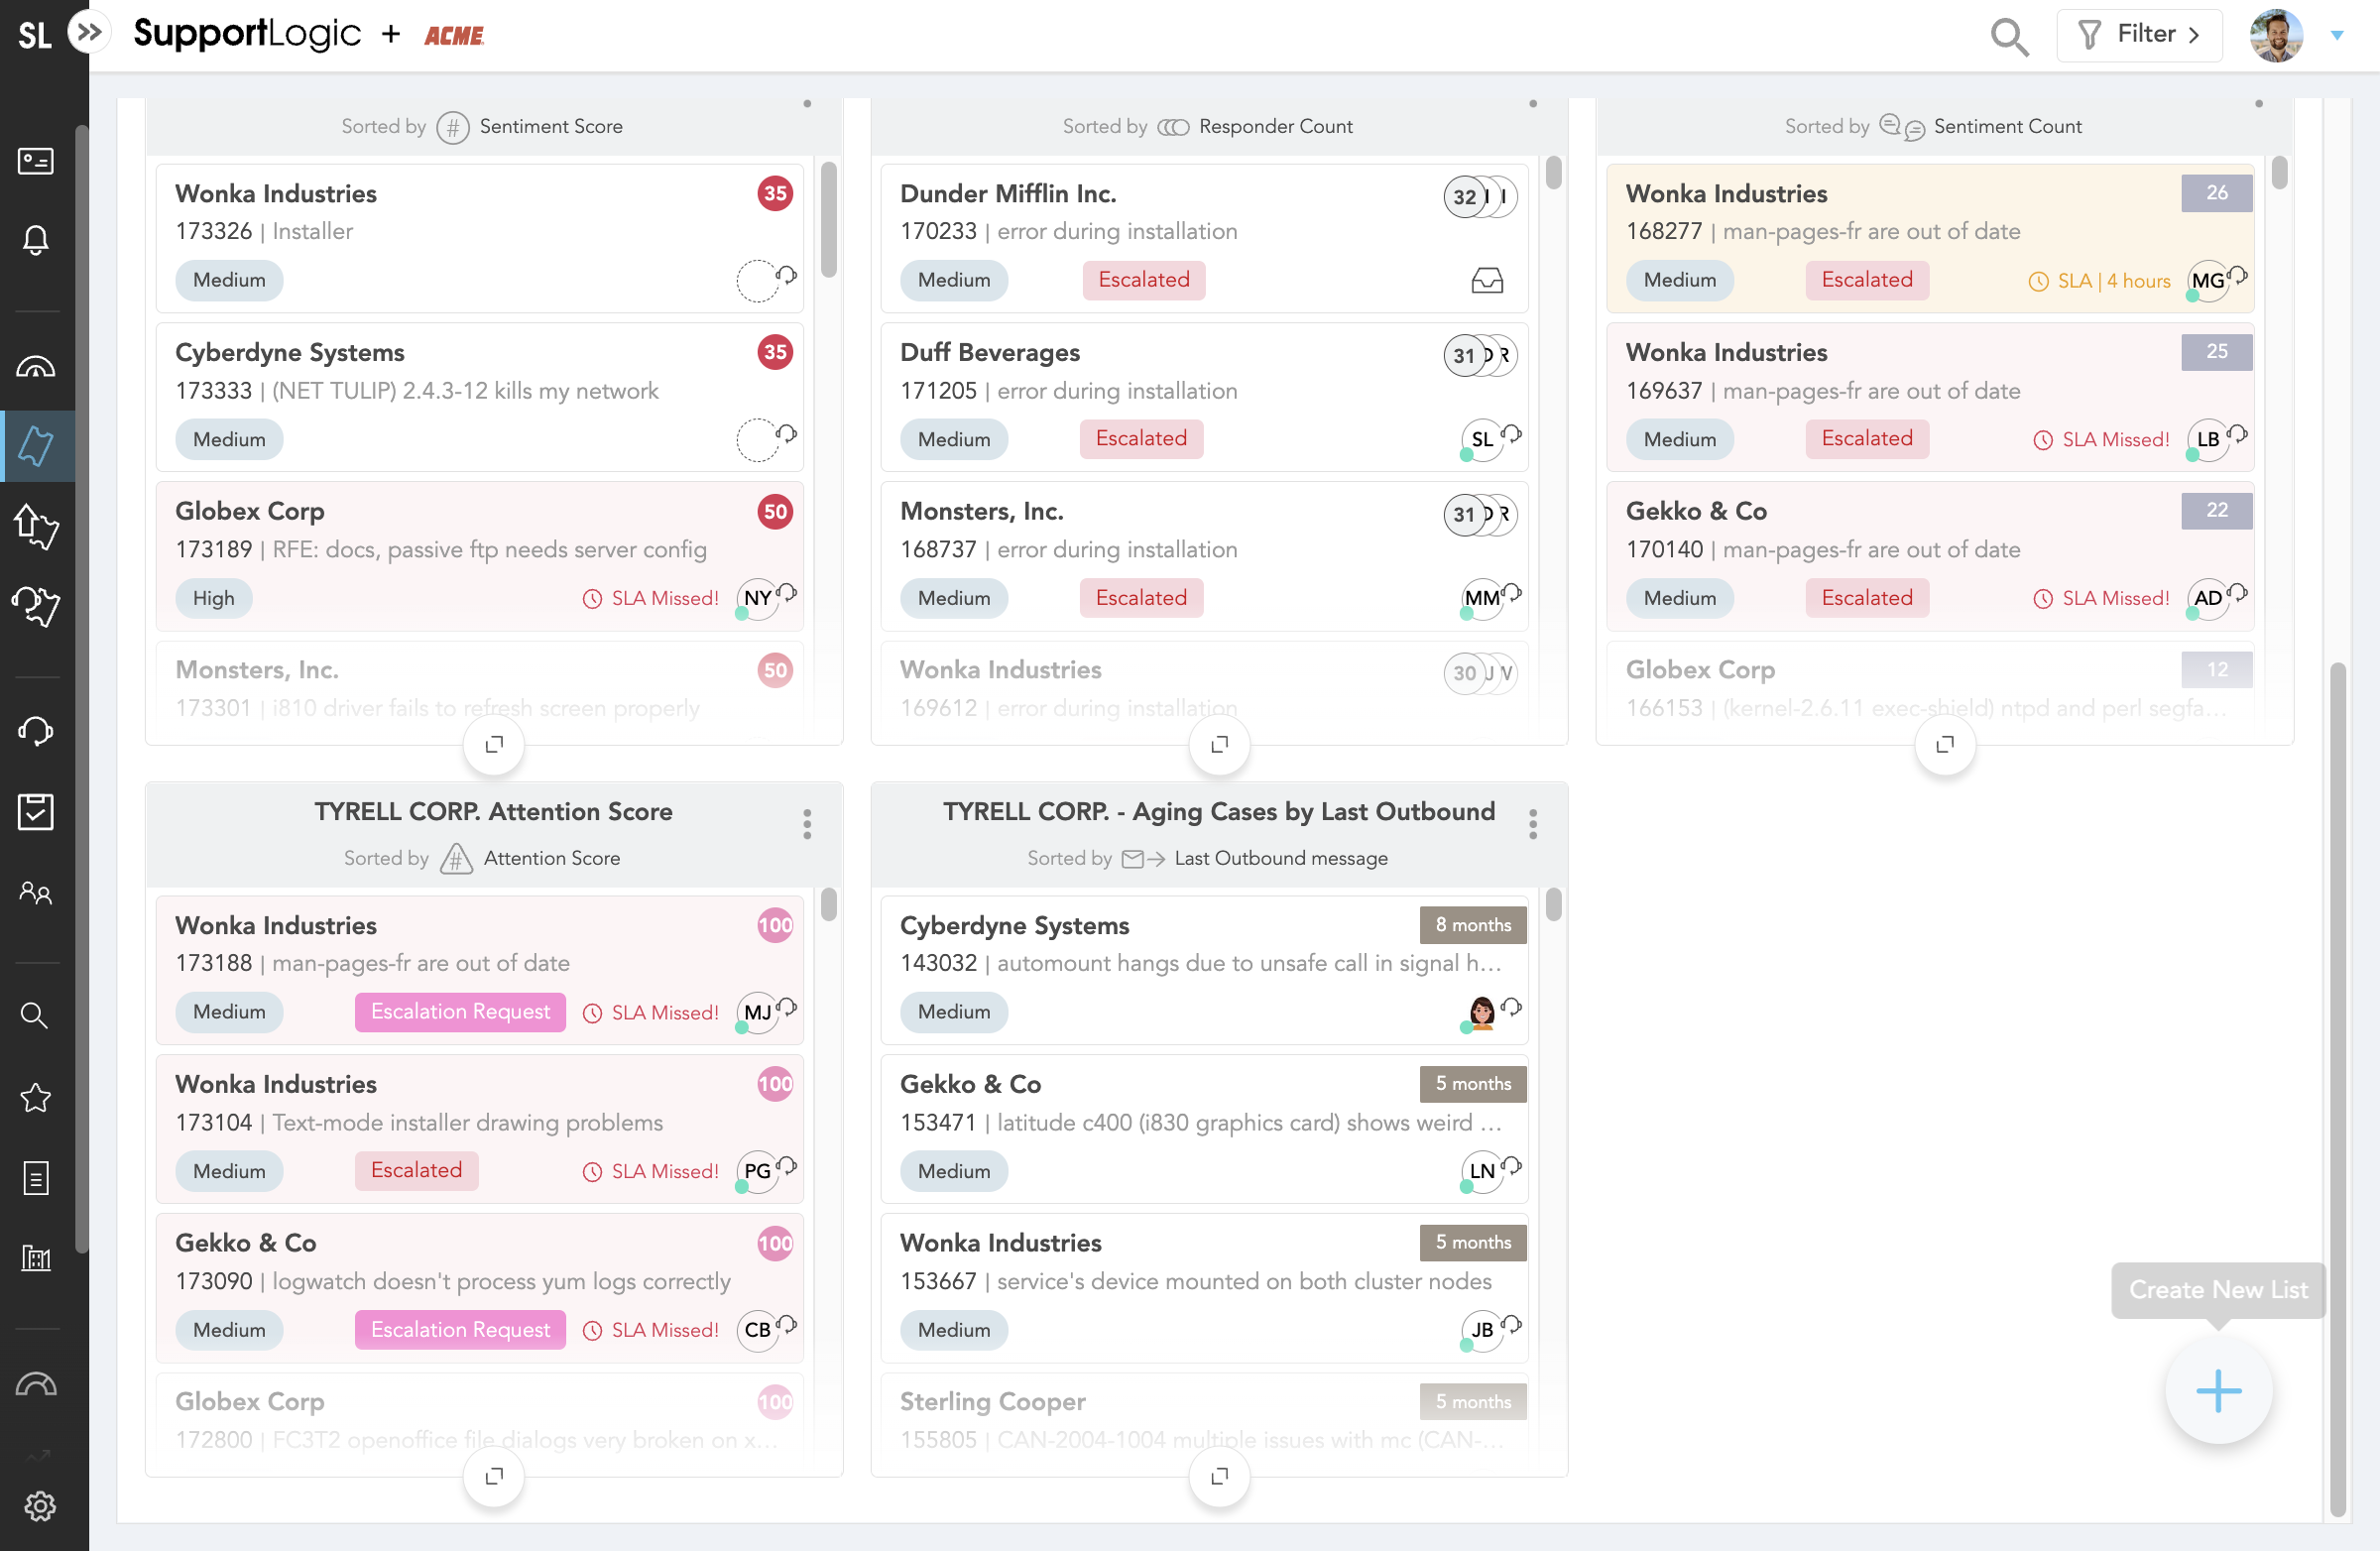
Task: Open the checklist clipboard icon in sidebar
Action: (36, 811)
